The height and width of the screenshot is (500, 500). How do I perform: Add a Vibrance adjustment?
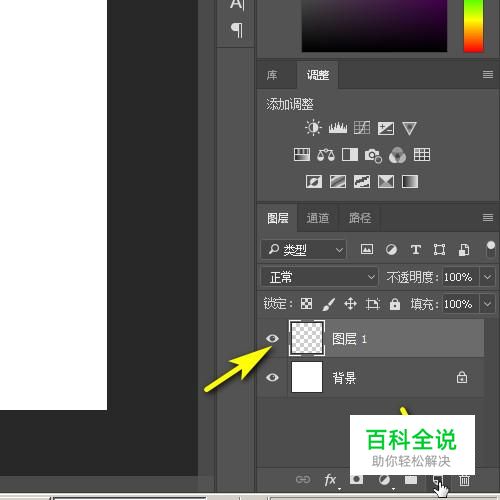[409, 128]
